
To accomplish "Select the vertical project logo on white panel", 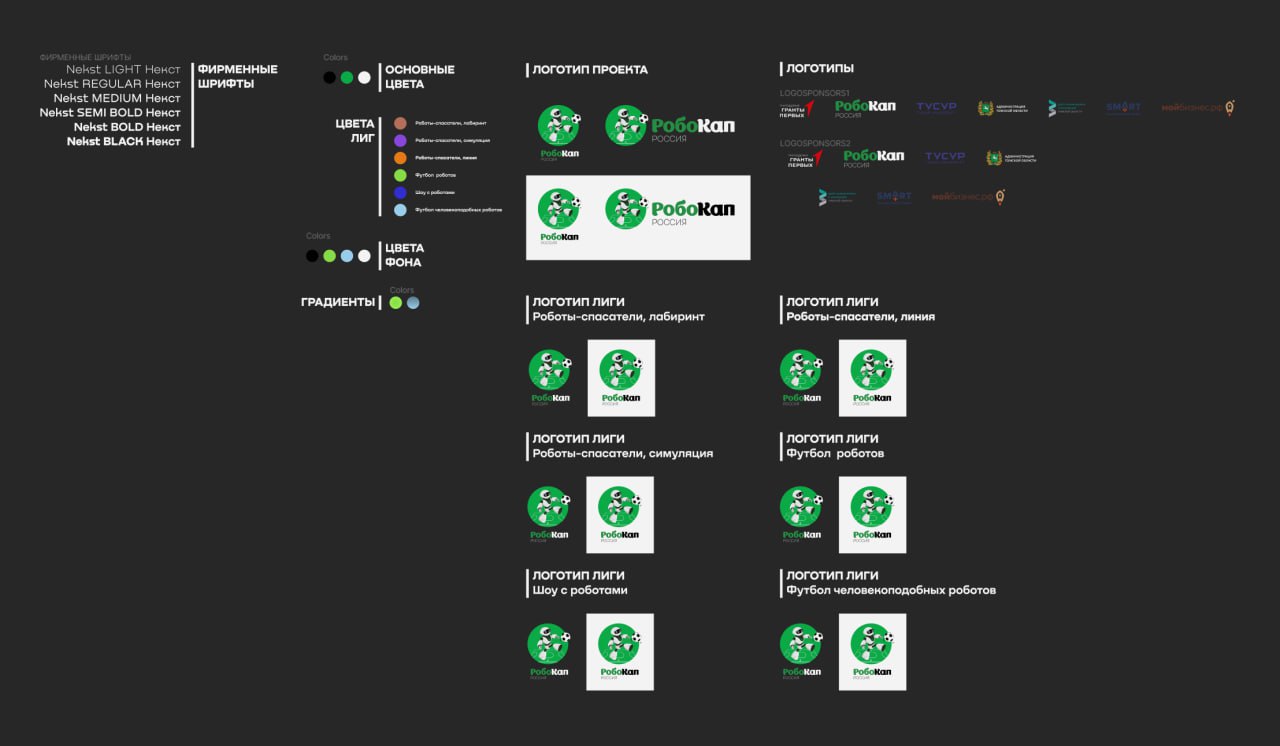I will pos(559,216).
